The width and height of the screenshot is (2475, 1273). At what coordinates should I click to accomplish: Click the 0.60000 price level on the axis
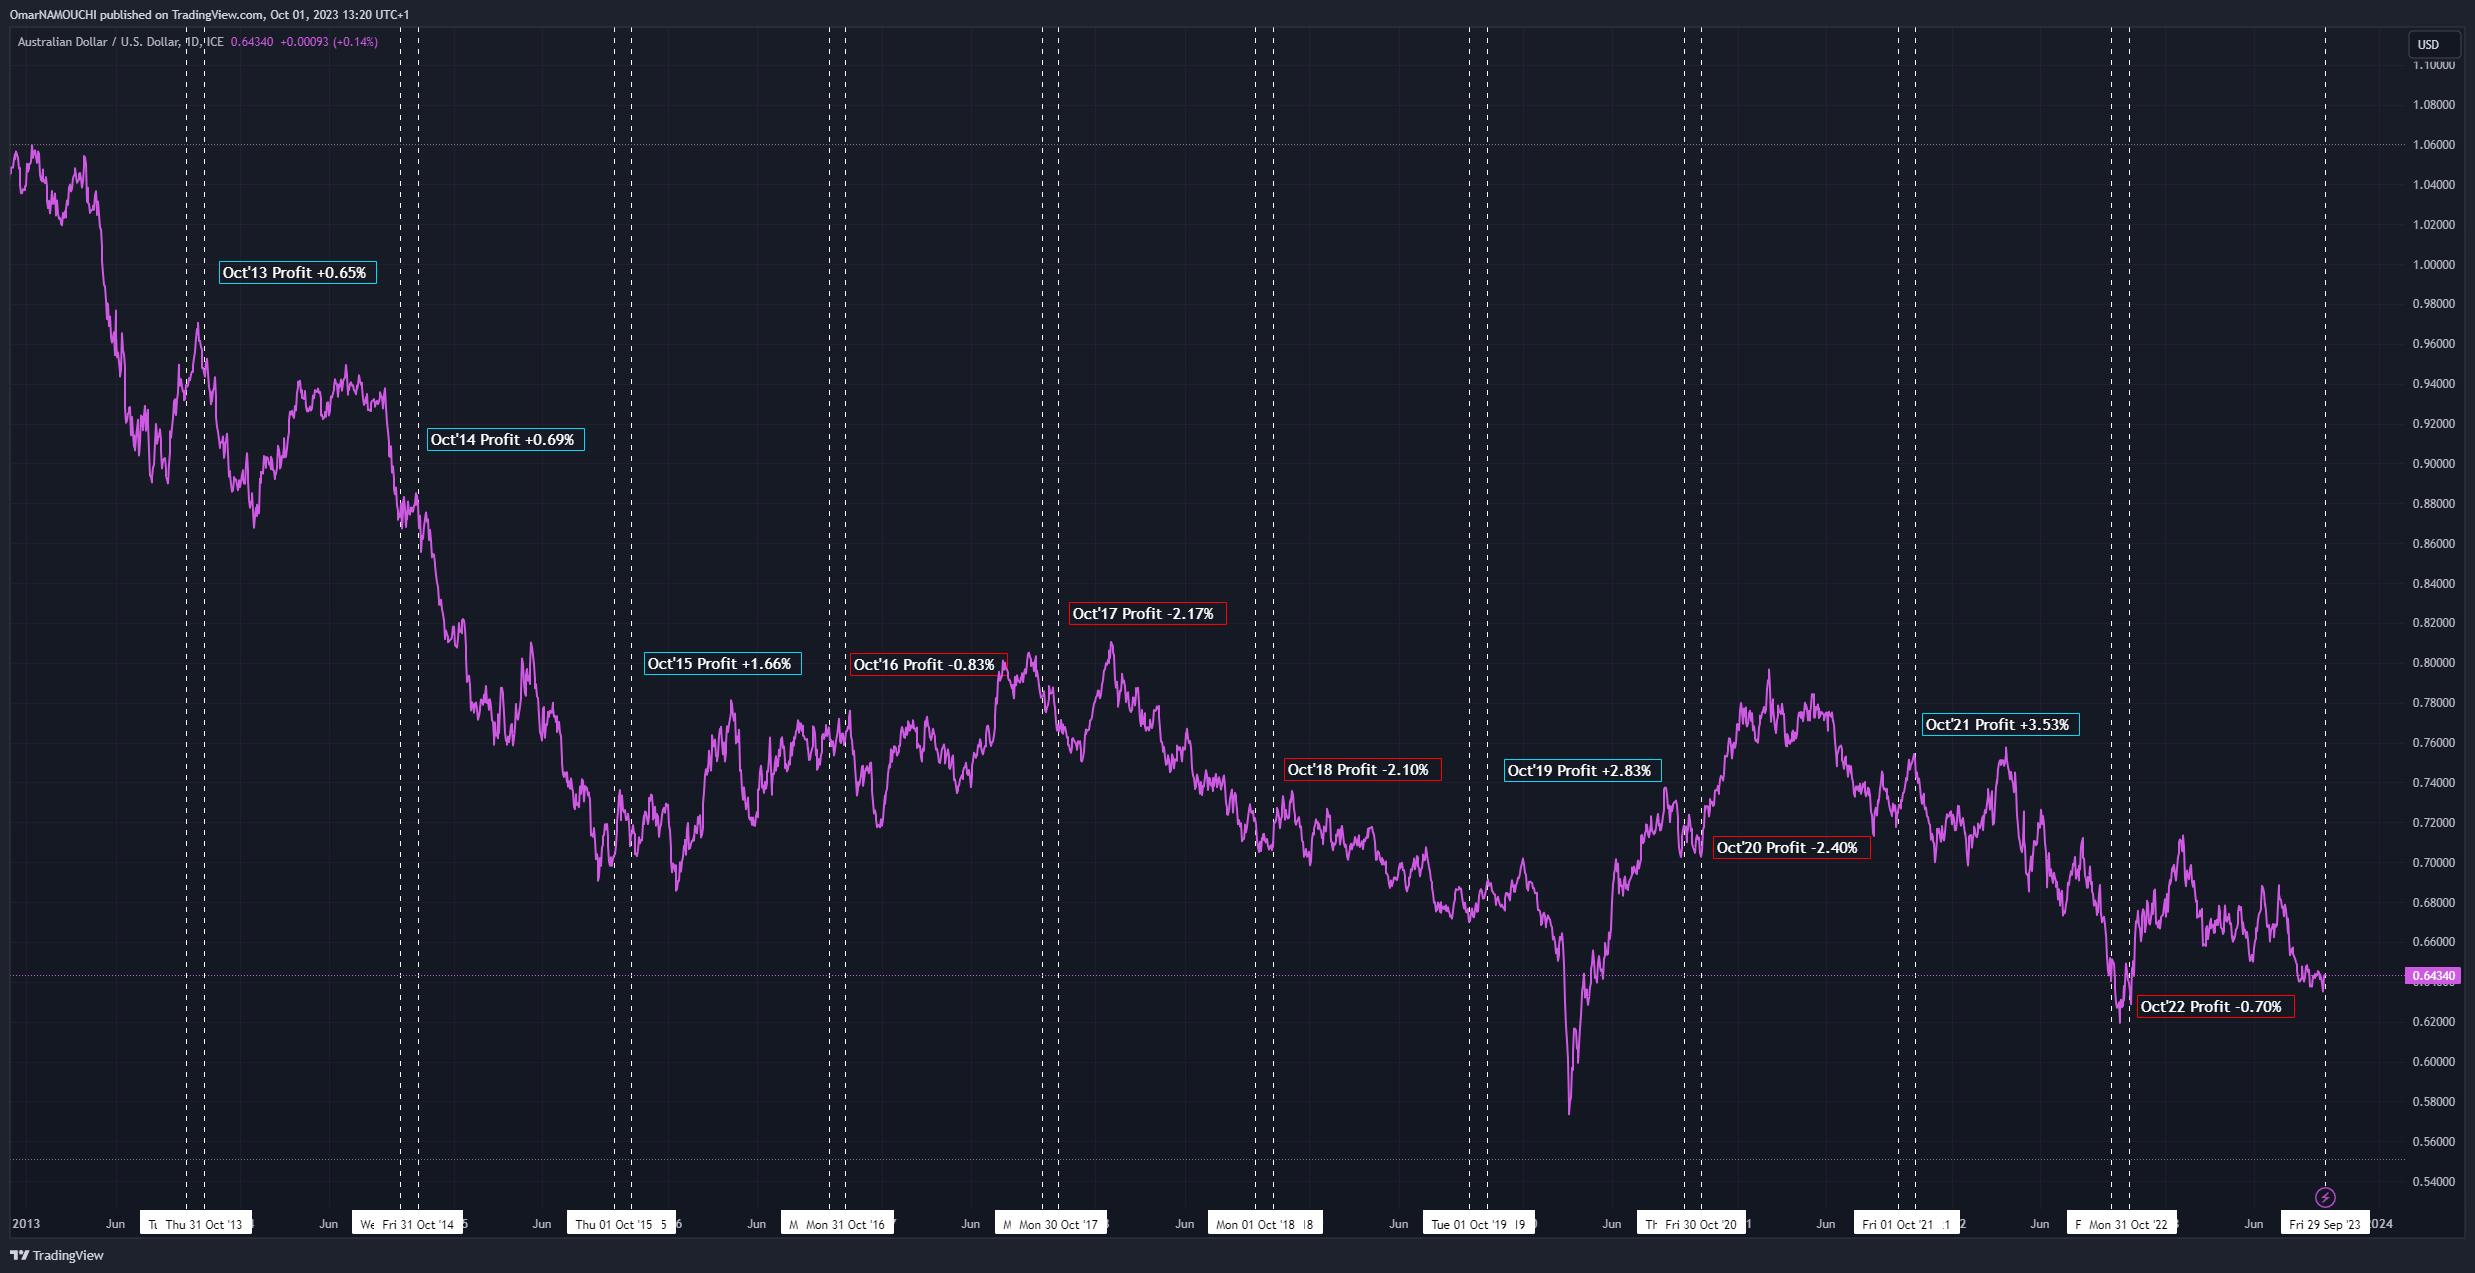pyautogui.click(x=2434, y=1062)
